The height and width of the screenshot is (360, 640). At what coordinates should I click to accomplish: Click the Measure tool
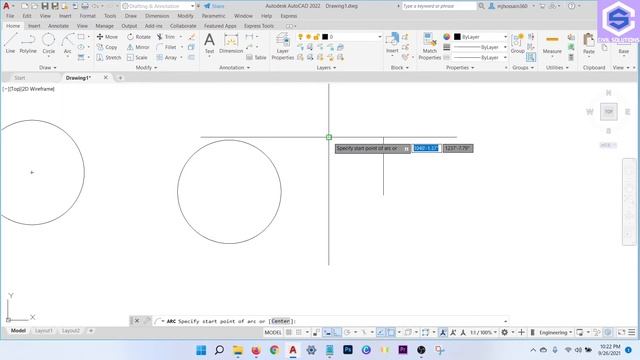[552, 43]
